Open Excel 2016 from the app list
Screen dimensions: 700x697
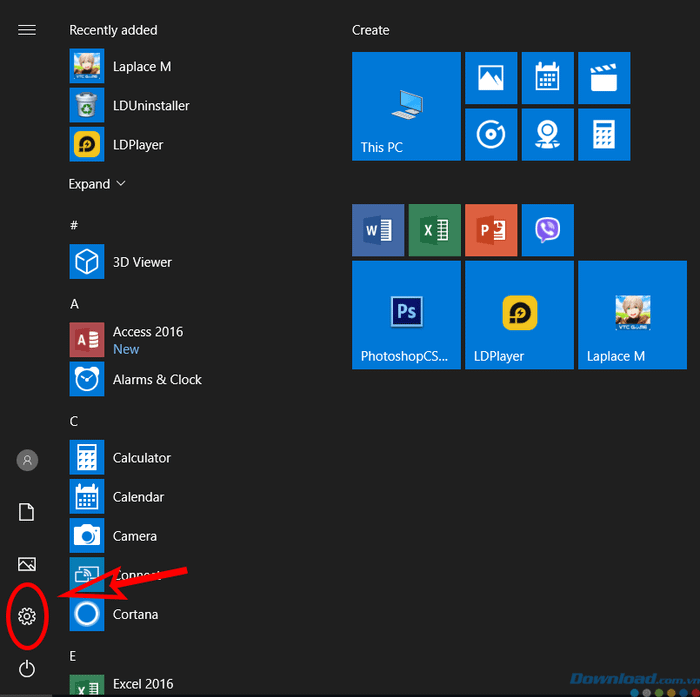point(121,684)
